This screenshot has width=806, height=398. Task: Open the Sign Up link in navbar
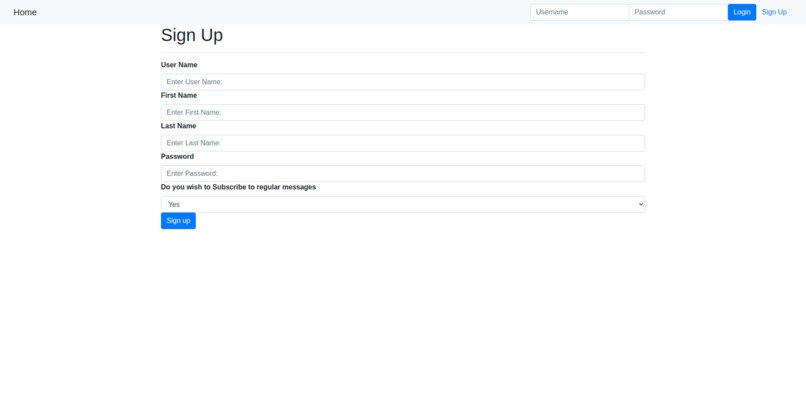(774, 12)
